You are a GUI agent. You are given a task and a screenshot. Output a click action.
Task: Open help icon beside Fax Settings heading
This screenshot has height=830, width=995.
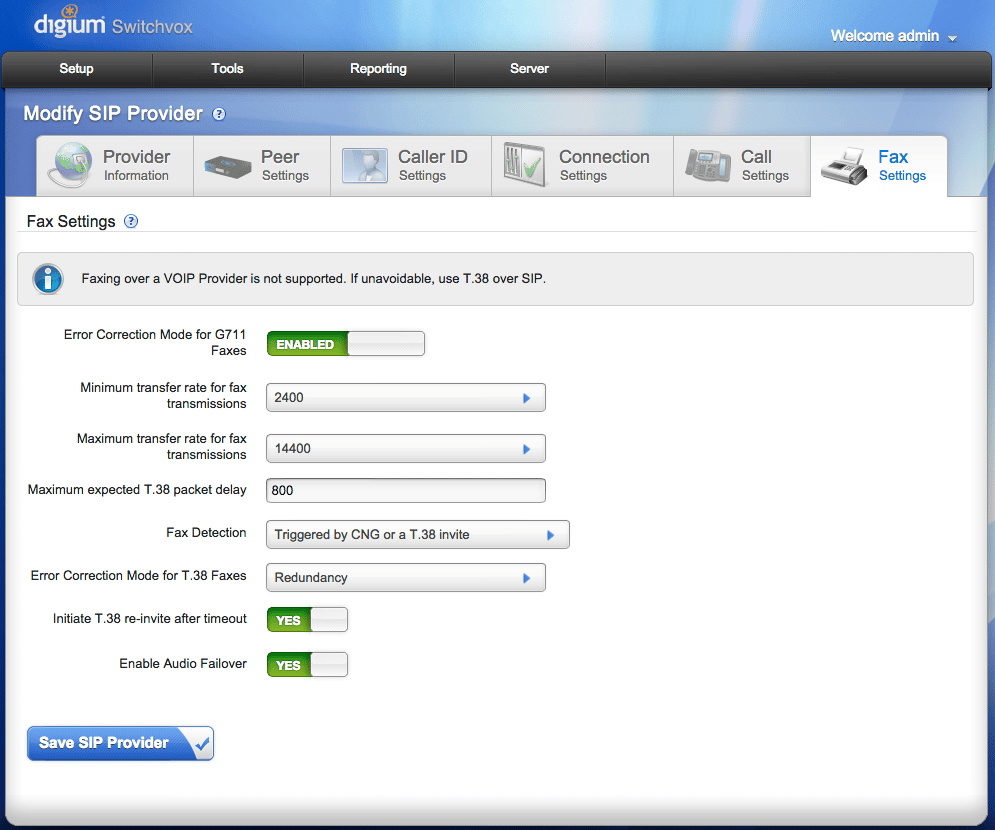[x=131, y=221]
